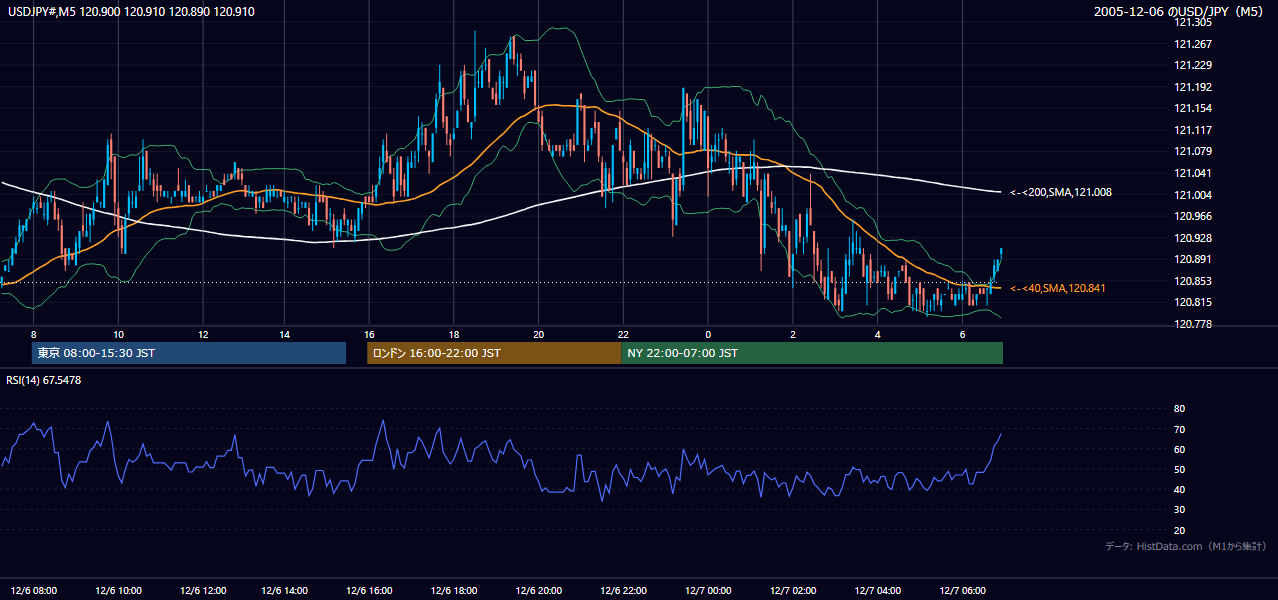Click the RSI axis value 30
Image resolution: width=1278 pixels, height=600 pixels.
click(x=1179, y=510)
